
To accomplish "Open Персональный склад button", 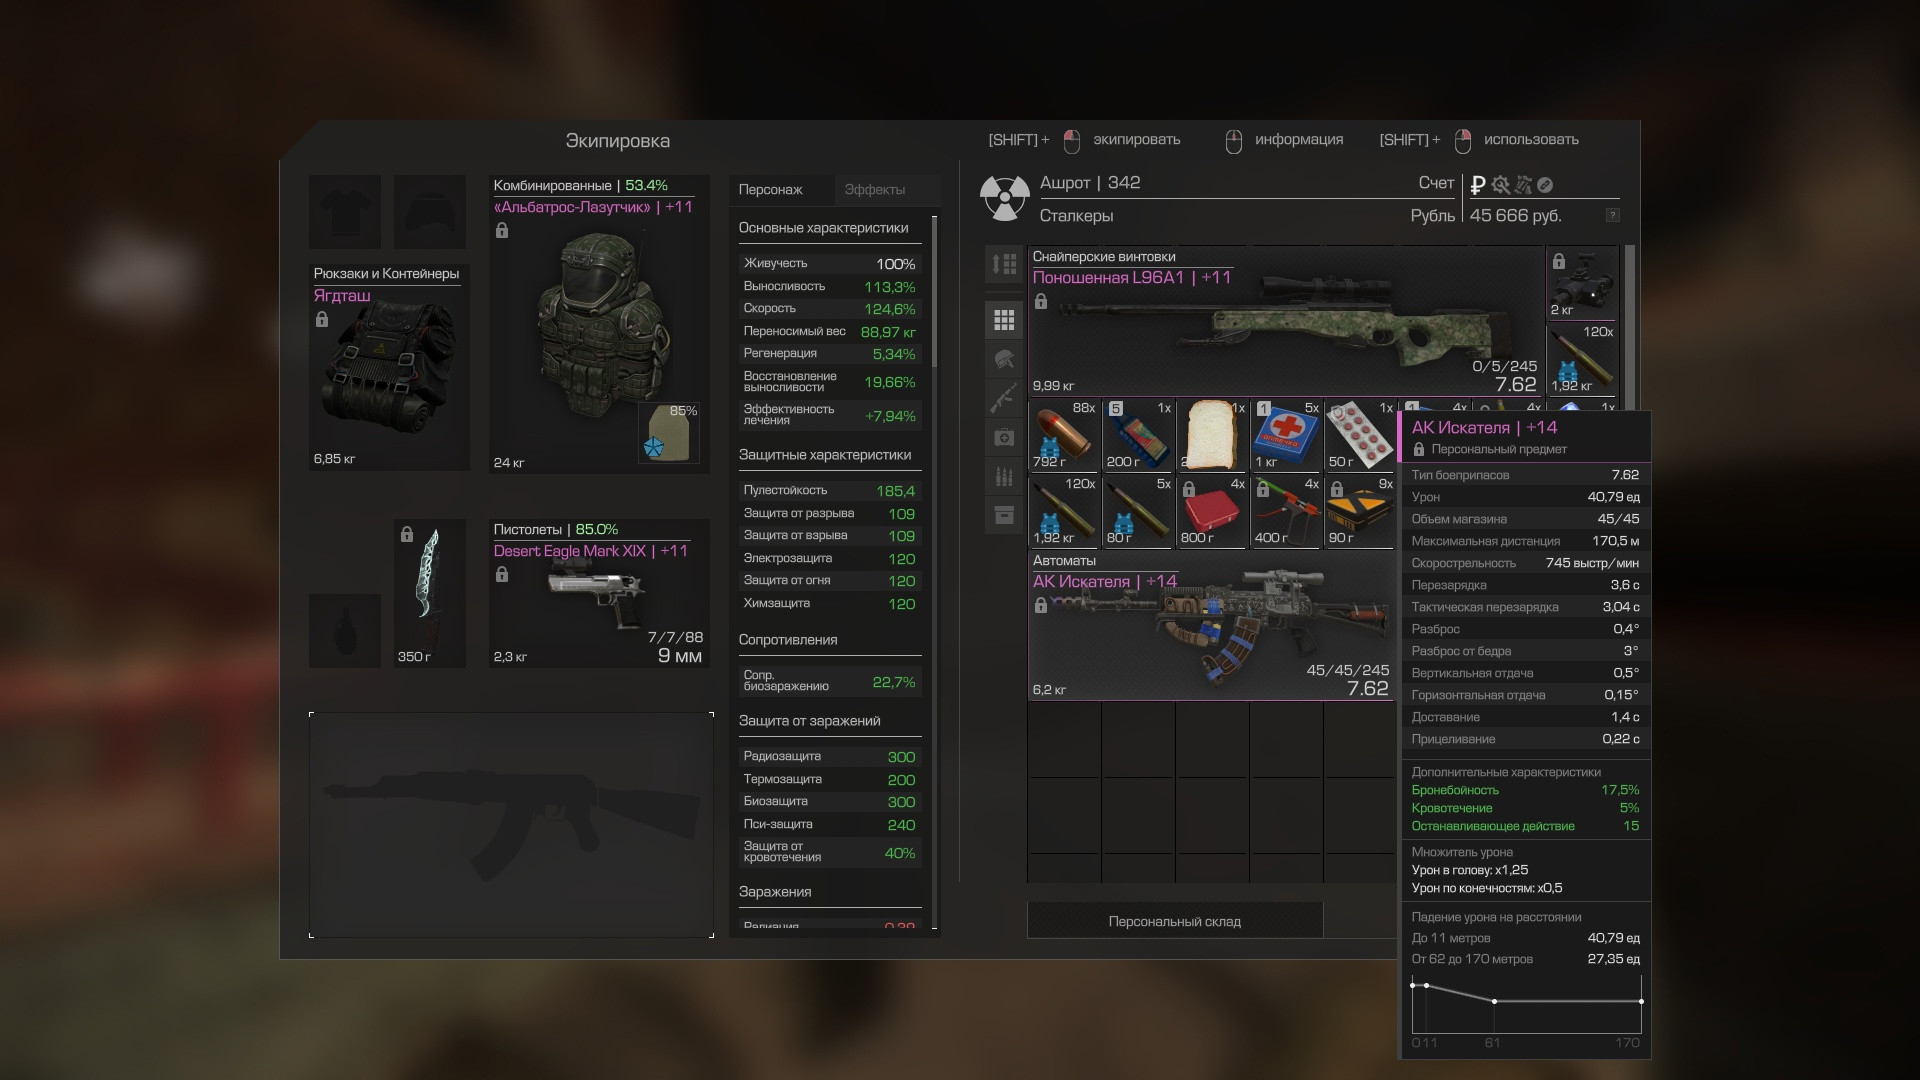I will (1175, 921).
